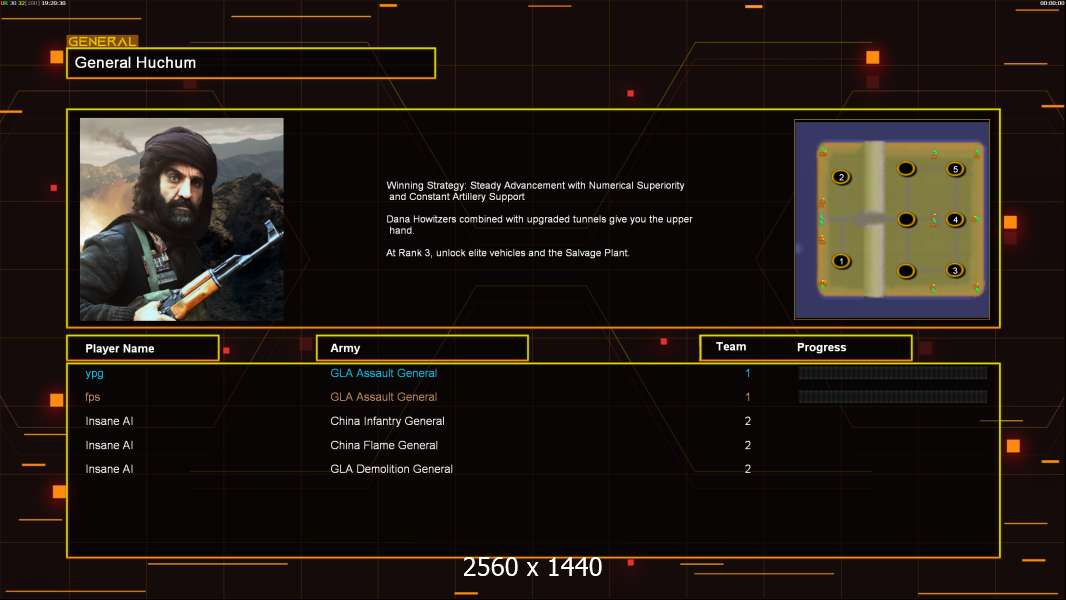The height and width of the screenshot is (600, 1066).
Task: Select Insane AI in GLA Demolition General row
Action: point(109,469)
